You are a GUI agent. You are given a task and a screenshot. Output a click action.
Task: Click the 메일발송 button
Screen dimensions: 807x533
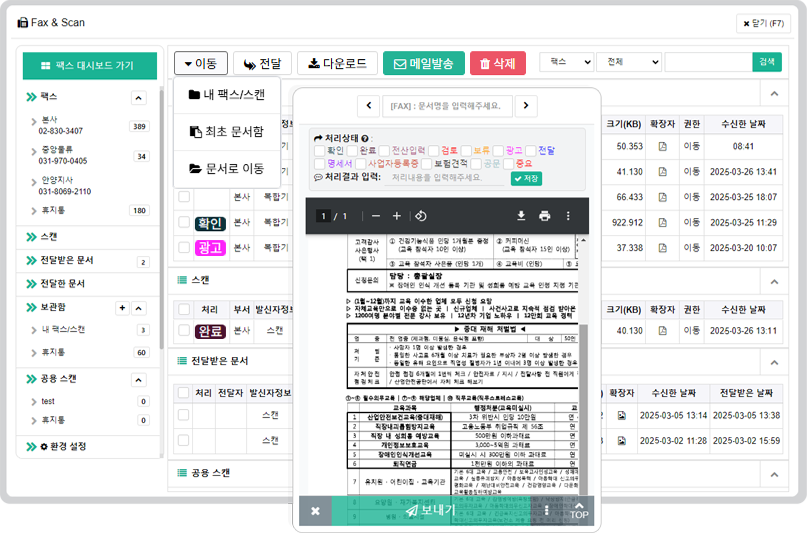(x=424, y=64)
